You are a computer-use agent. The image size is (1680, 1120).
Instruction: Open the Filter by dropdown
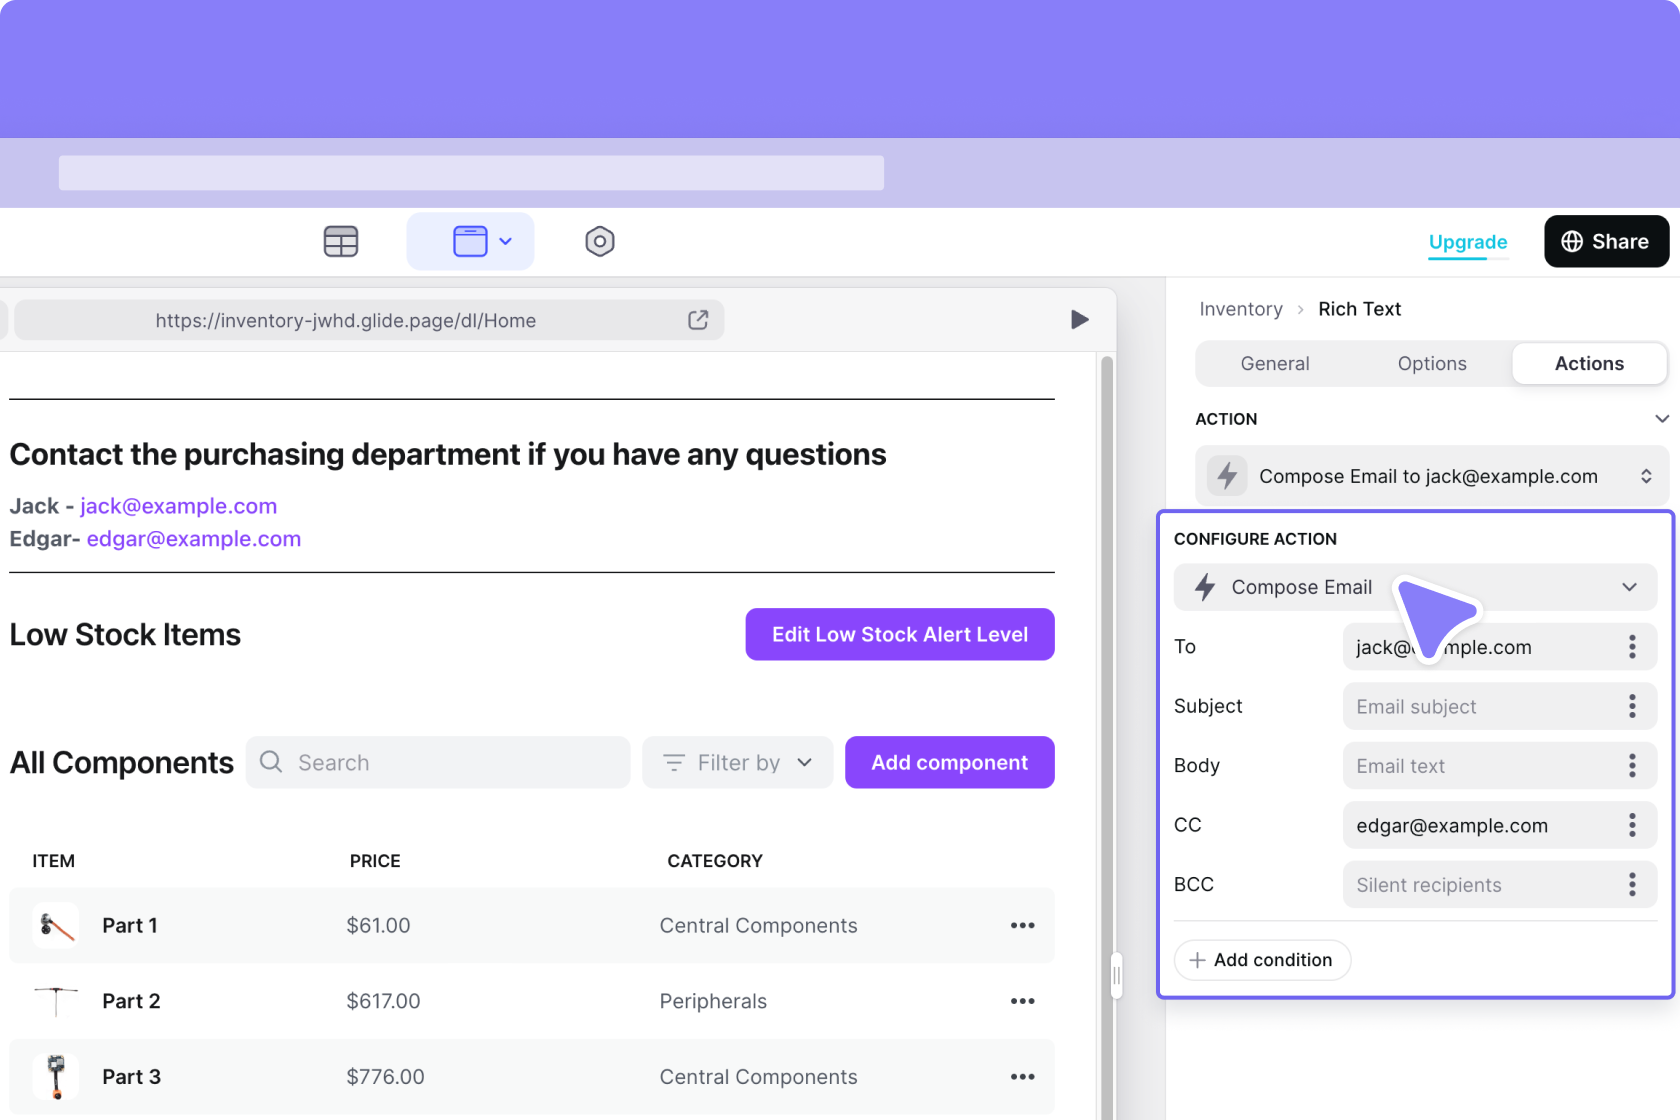[737, 763]
